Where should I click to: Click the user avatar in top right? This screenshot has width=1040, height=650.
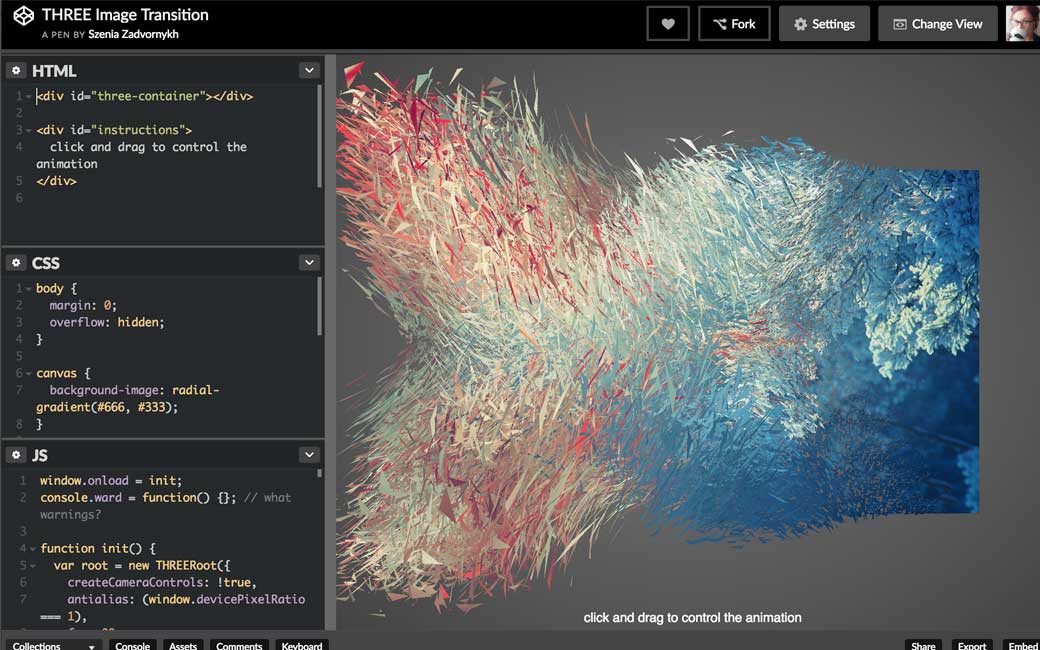coord(1022,24)
